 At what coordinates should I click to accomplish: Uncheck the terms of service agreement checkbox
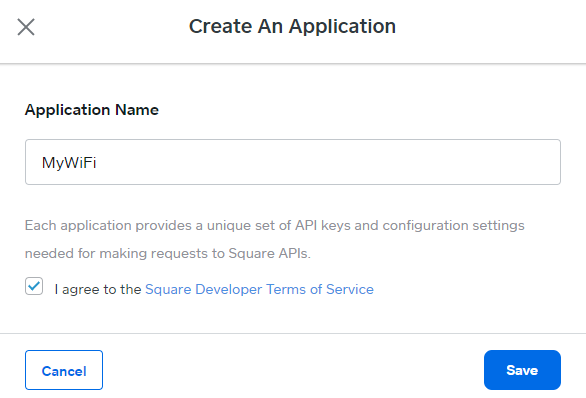(x=34, y=286)
